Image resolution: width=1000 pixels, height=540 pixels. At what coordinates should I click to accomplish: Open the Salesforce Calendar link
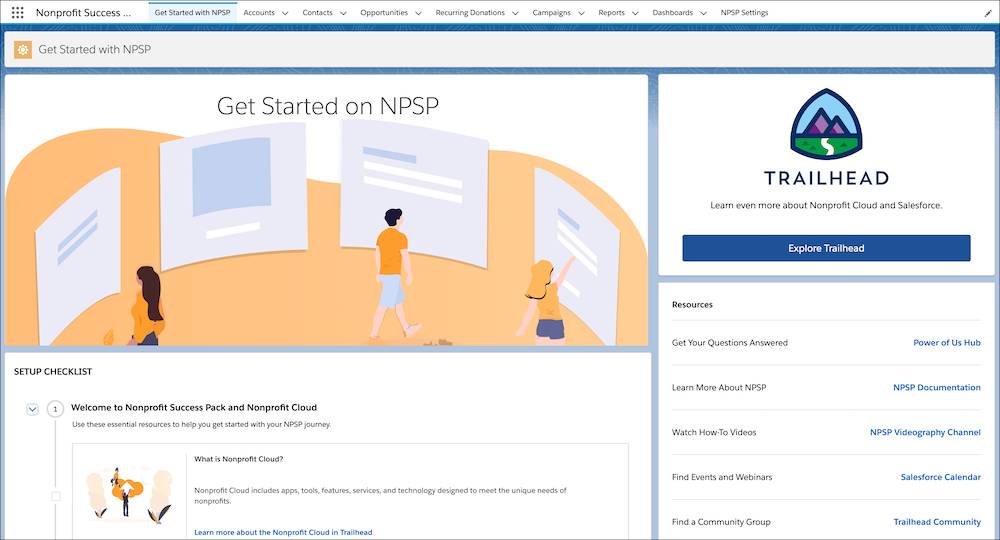click(941, 476)
